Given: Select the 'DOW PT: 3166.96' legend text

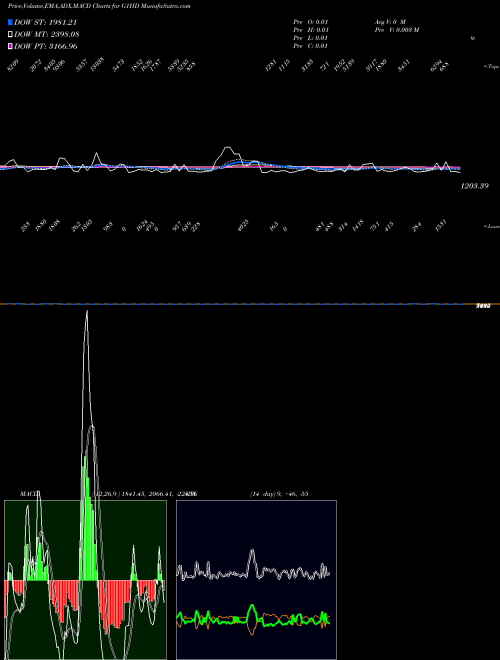Looking at the screenshot, I should (45, 46).
